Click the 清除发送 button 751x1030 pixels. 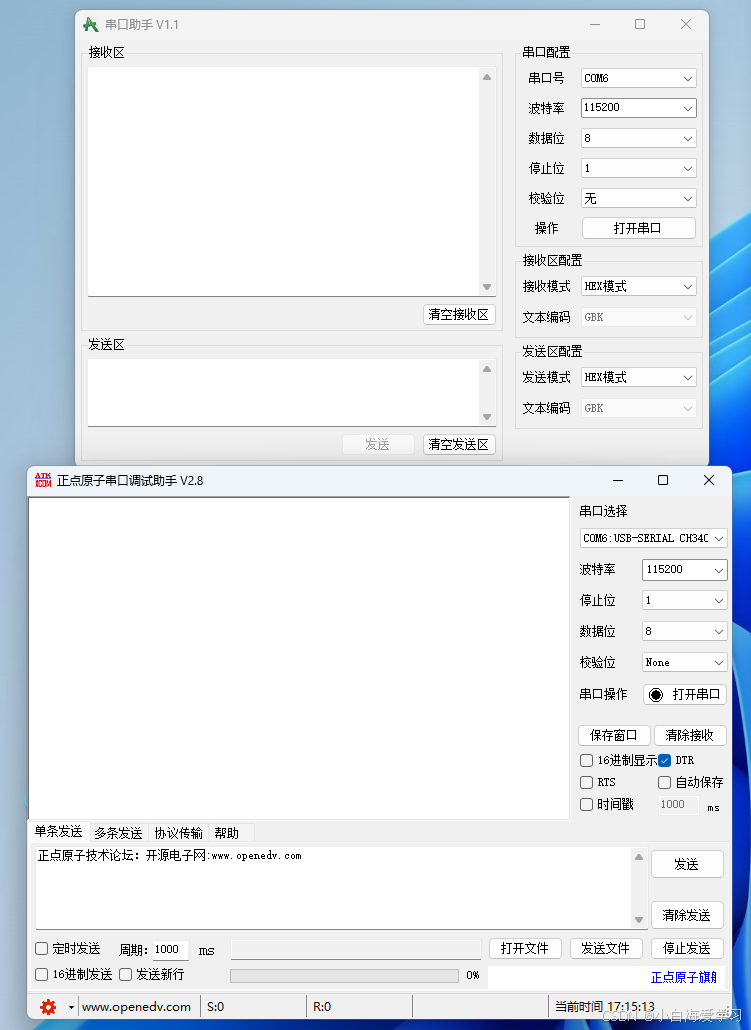pyautogui.click(x=687, y=915)
